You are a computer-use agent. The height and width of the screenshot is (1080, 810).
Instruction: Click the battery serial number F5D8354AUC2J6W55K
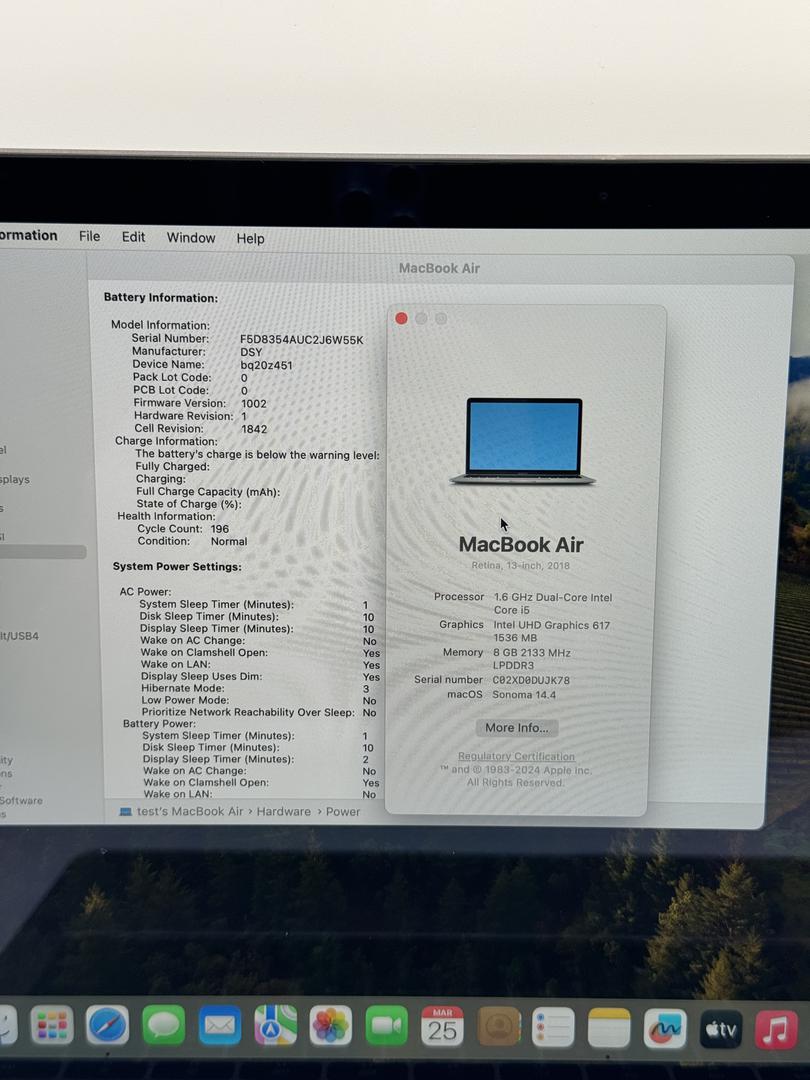(302, 339)
